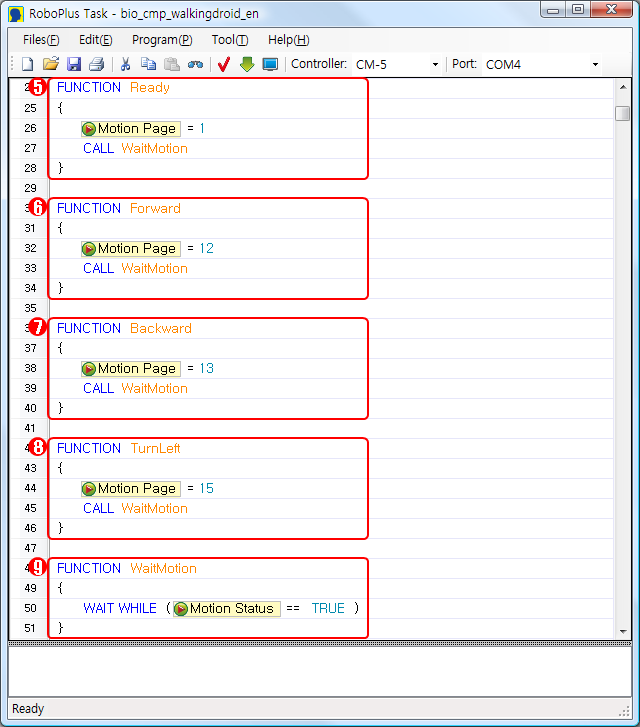Click the monitor output view icon

click(270, 64)
